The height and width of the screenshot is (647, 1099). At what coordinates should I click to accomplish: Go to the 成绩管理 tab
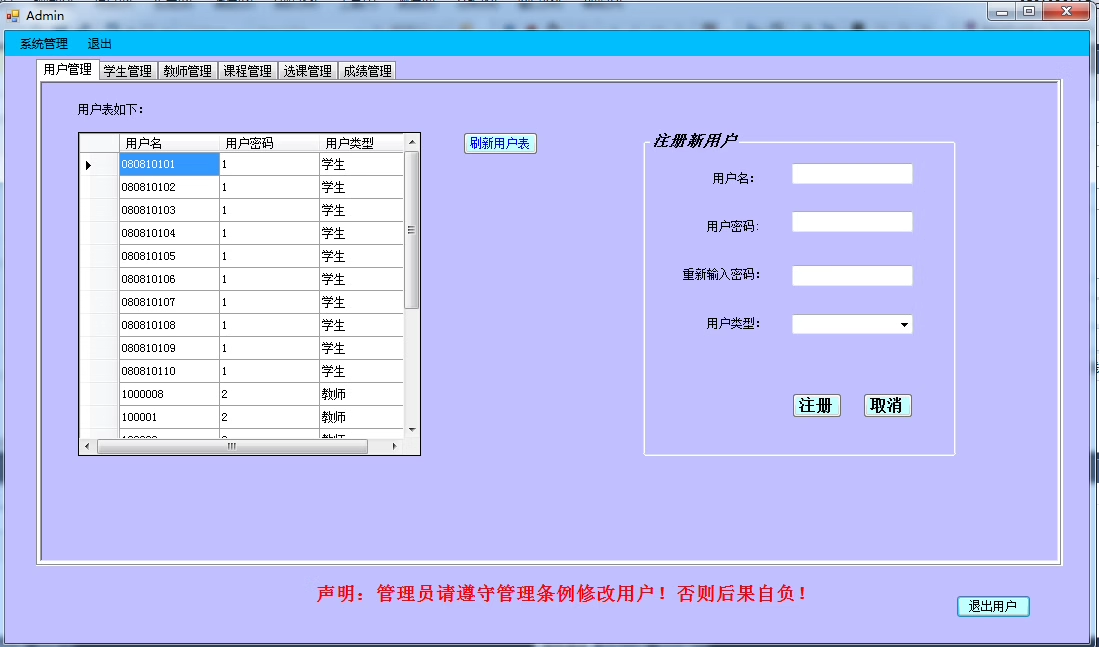(367, 71)
